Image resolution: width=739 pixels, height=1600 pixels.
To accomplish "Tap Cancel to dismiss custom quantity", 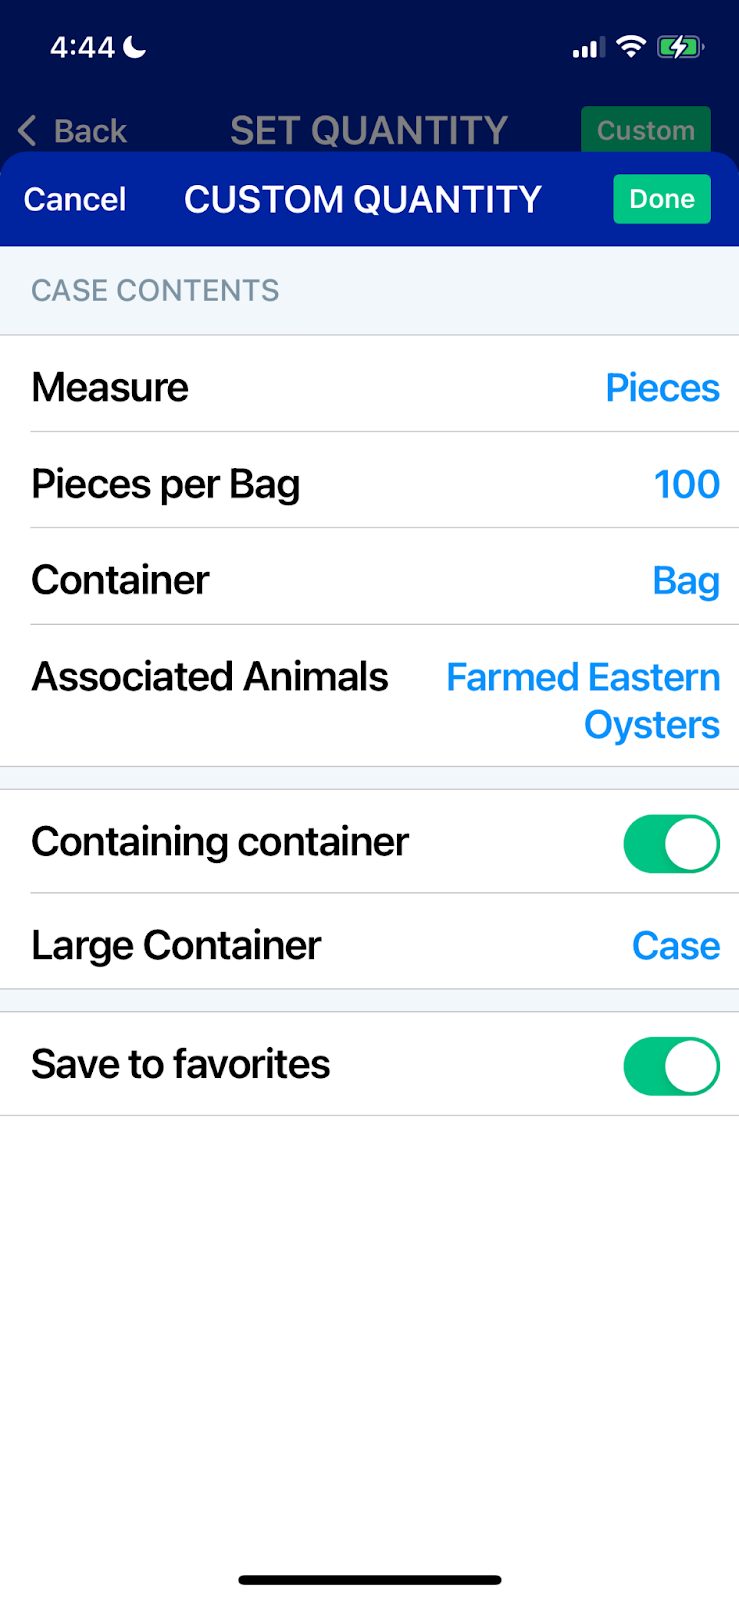I will pos(75,199).
